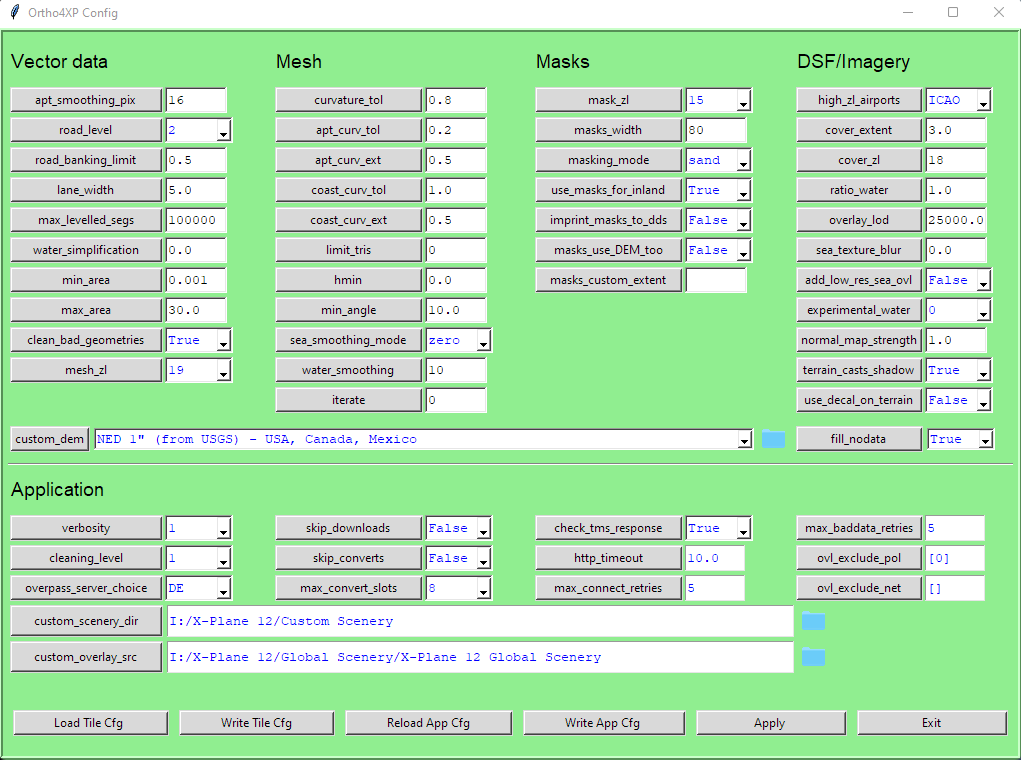This screenshot has width=1021, height=760.
Task: Click the ovl_exclude_pol value field
Action: point(956,558)
